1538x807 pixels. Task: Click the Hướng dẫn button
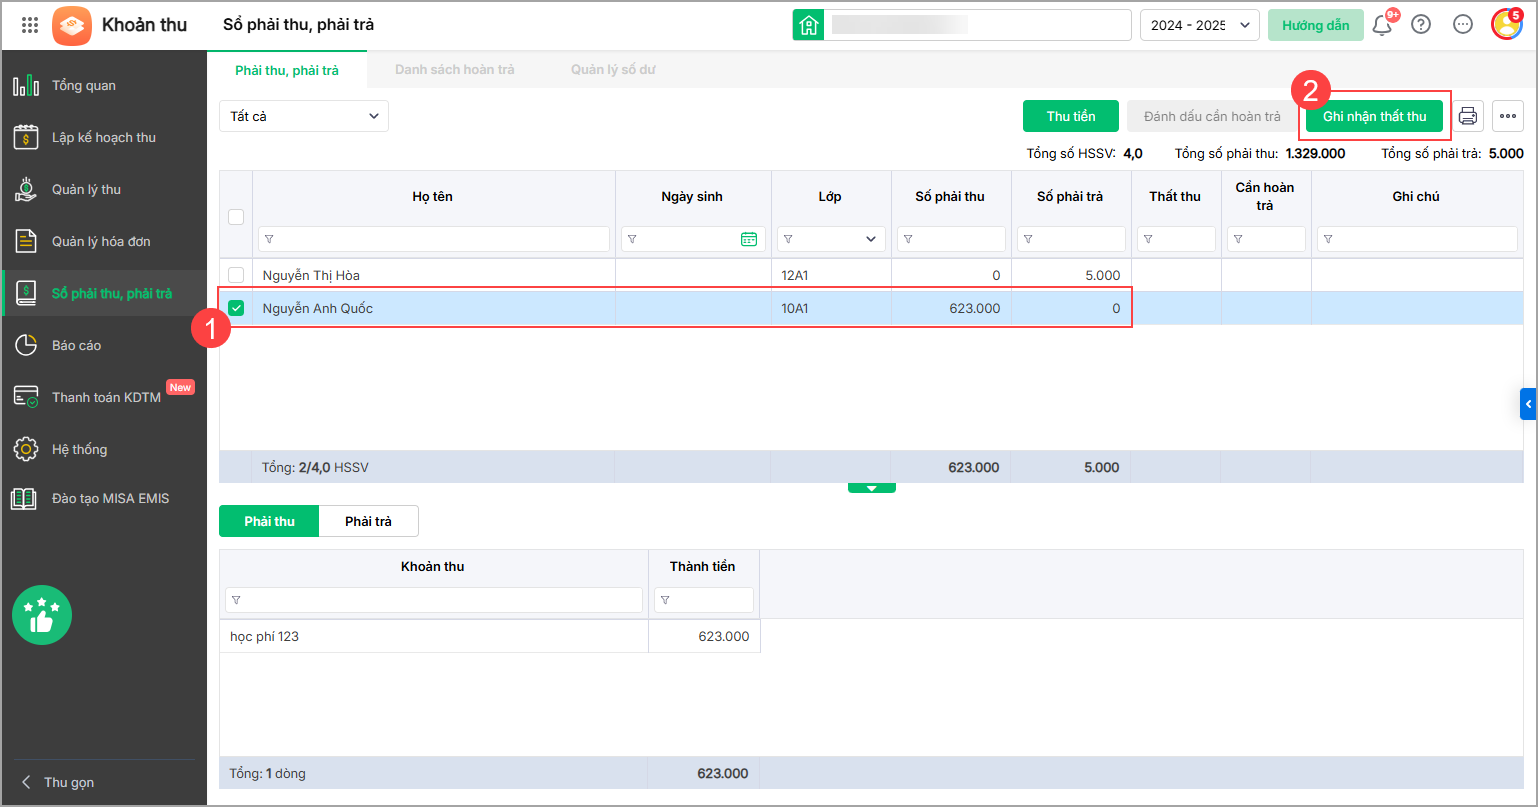pyautogui.click(x=1316, y=25)
